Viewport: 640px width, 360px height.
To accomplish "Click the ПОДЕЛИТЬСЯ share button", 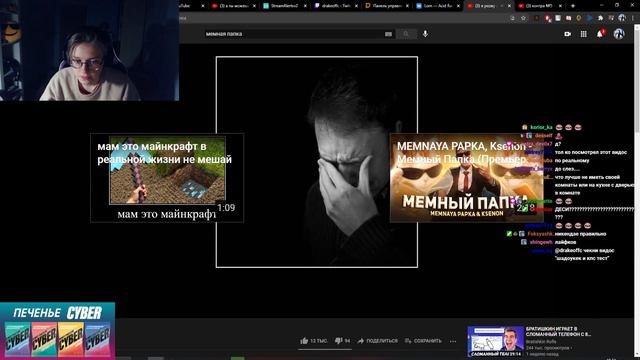I will [377, 341].
